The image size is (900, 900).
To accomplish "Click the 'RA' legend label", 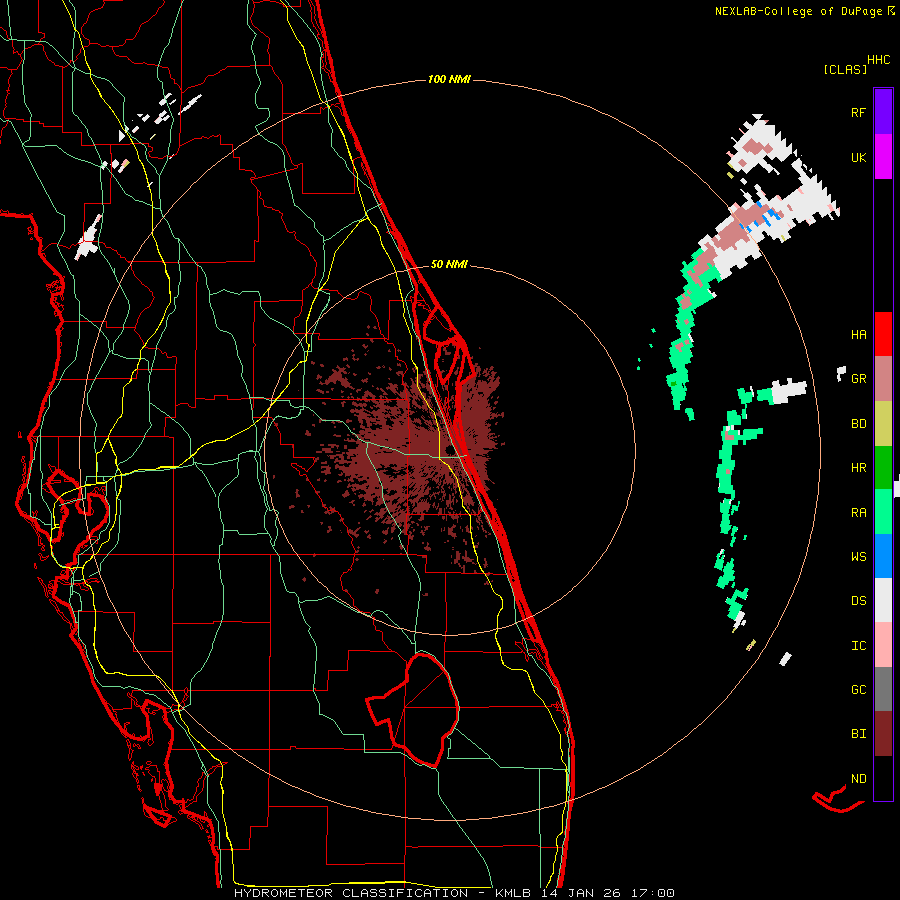I will pyautogui.click(x=858, y=513).
